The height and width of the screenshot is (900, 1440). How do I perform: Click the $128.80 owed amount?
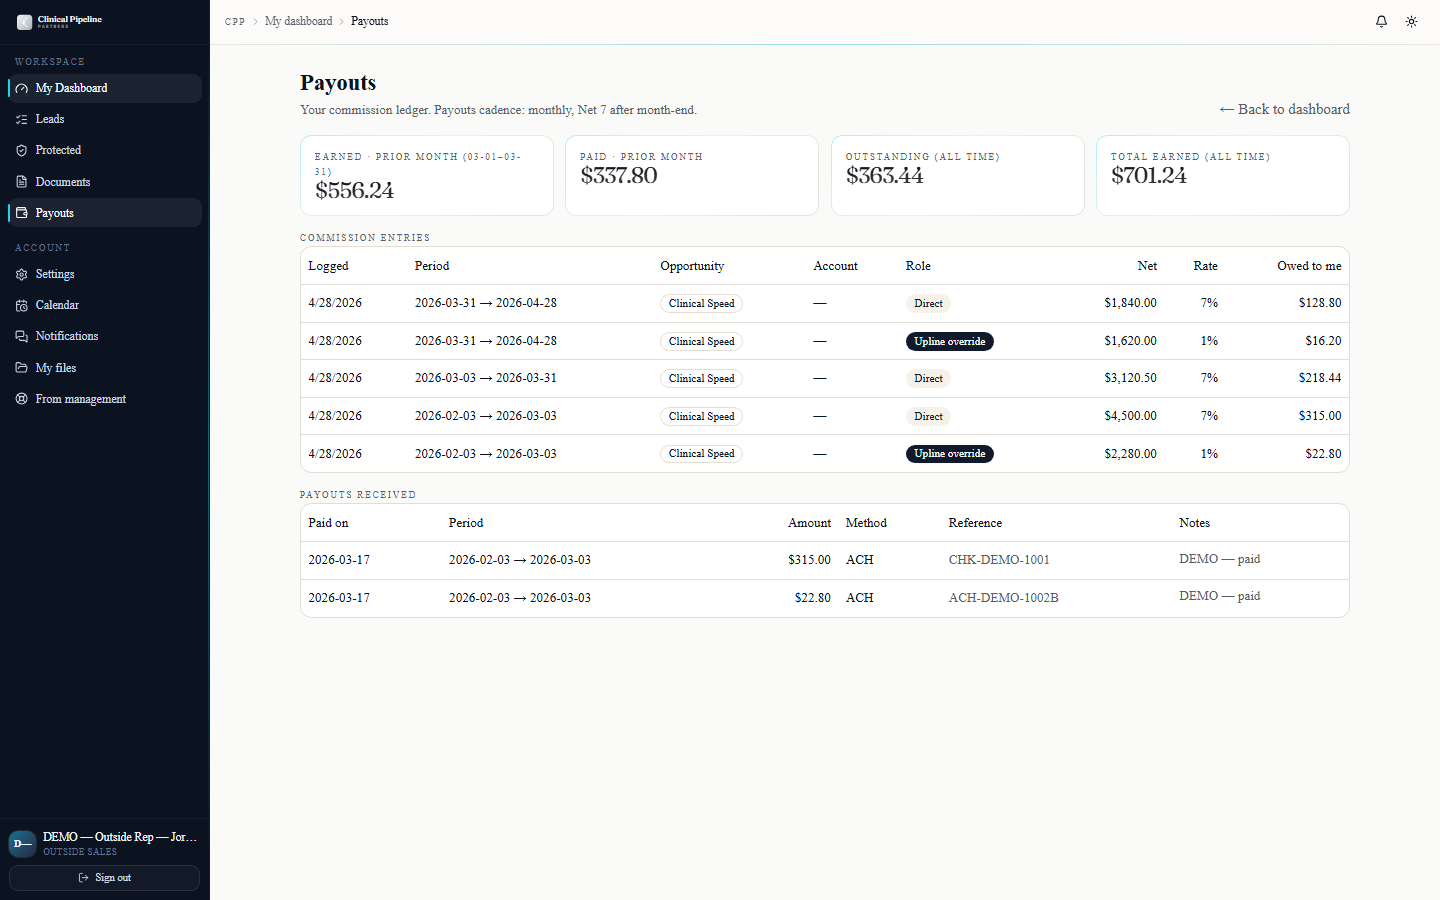[x=1320, y=303]
